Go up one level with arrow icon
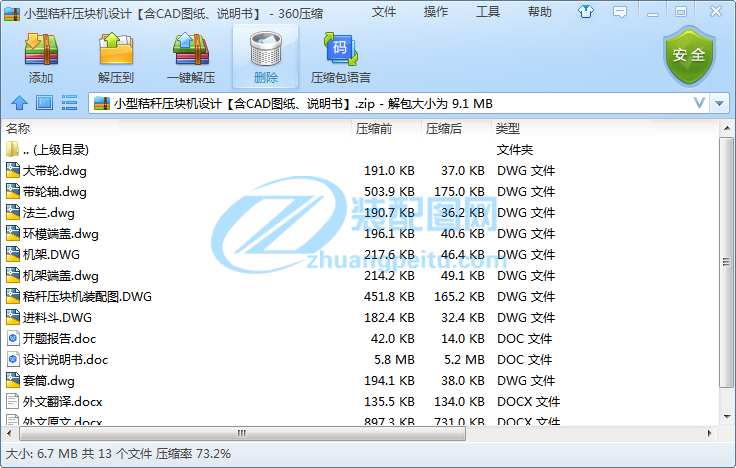Image resolution: width=736 pixels, height=468 pixels. [19, 103]
